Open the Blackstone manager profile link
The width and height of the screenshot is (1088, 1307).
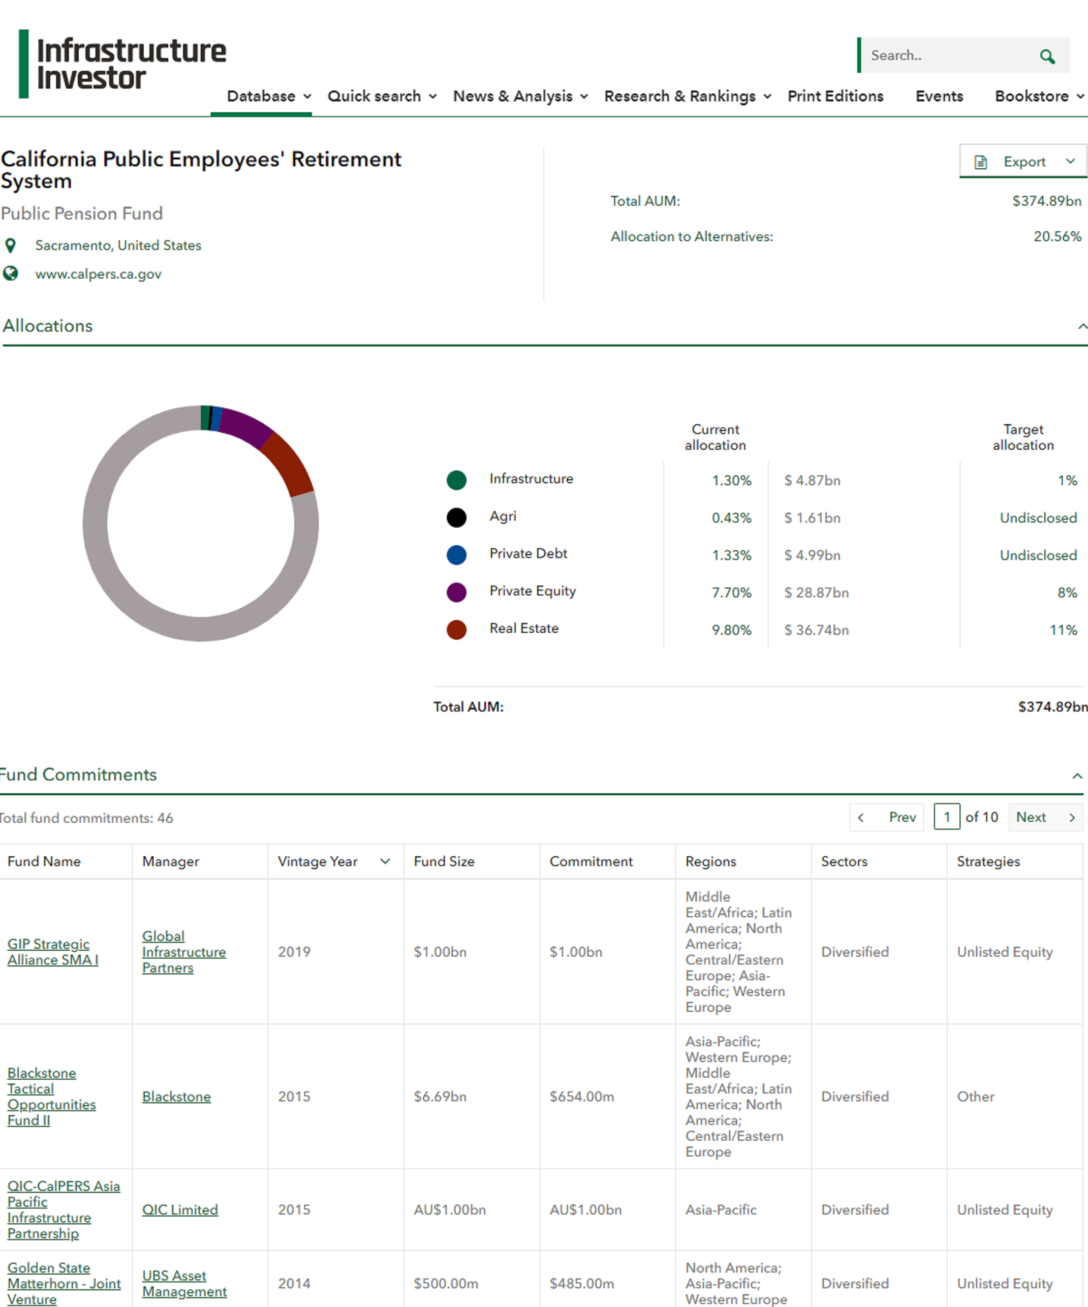176,1096
